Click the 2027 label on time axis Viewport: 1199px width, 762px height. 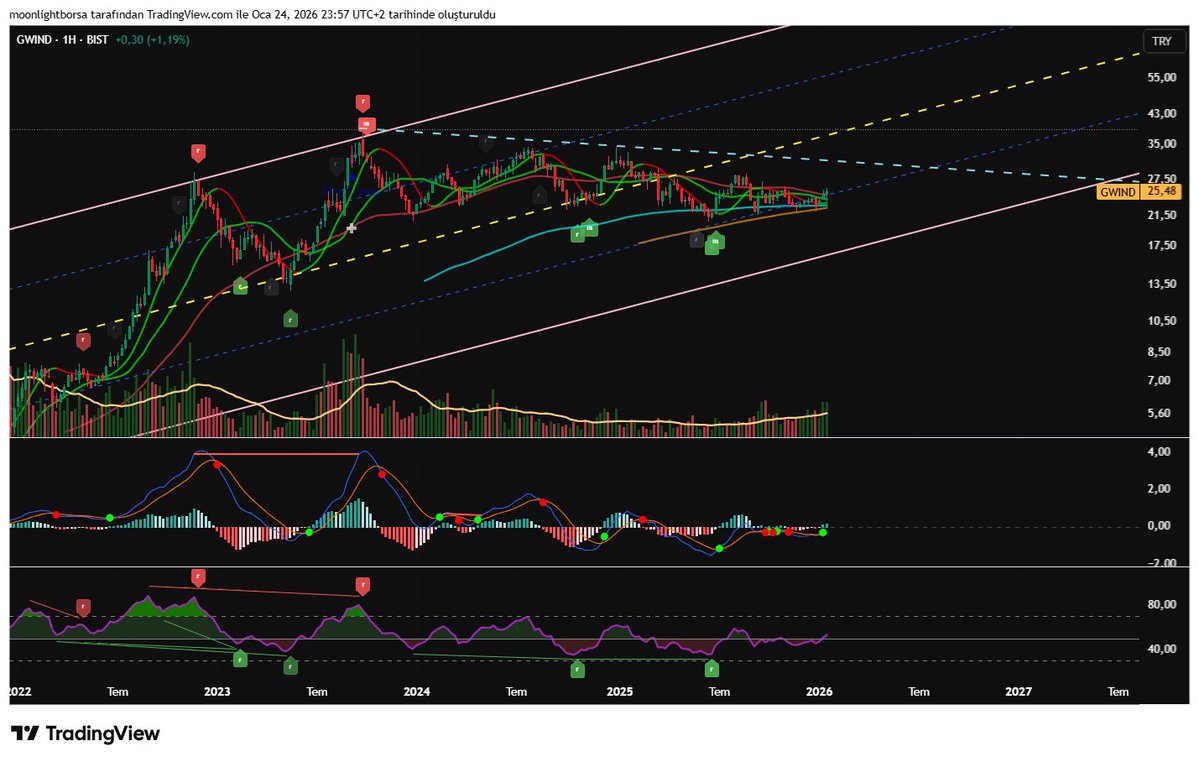(1019, 692)
